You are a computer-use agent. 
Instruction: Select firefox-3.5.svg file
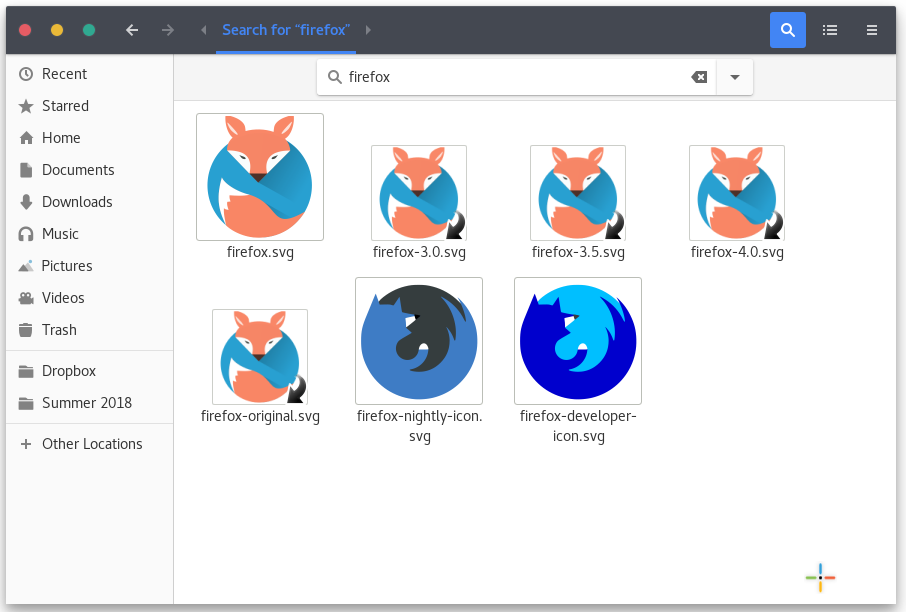(578, 193)
